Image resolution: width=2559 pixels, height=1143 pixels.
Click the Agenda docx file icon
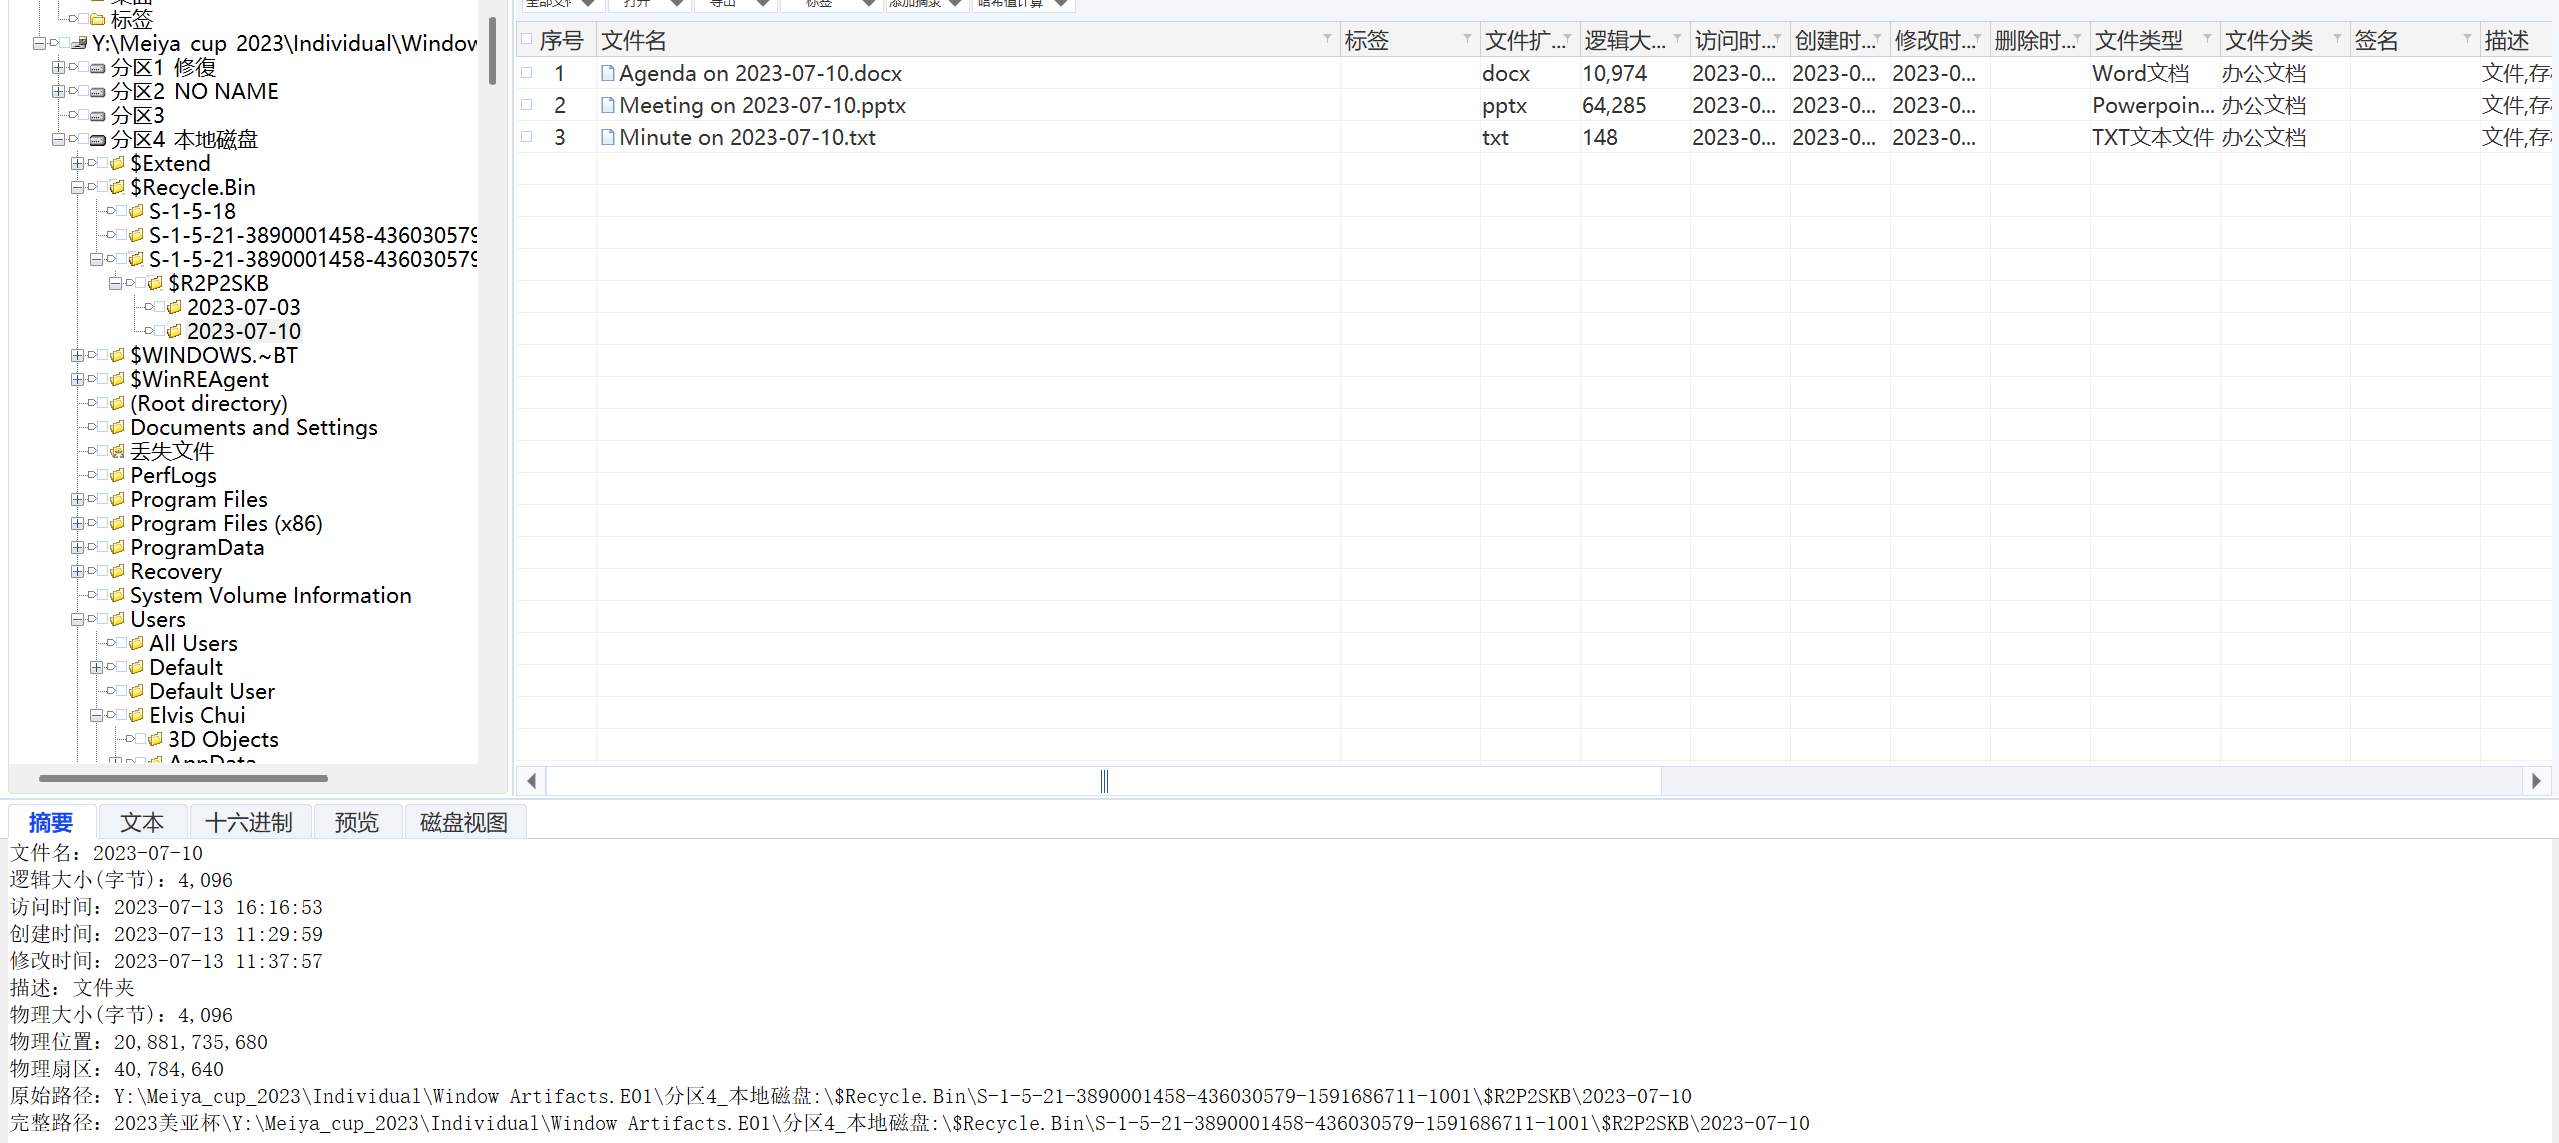click(607, 73)
